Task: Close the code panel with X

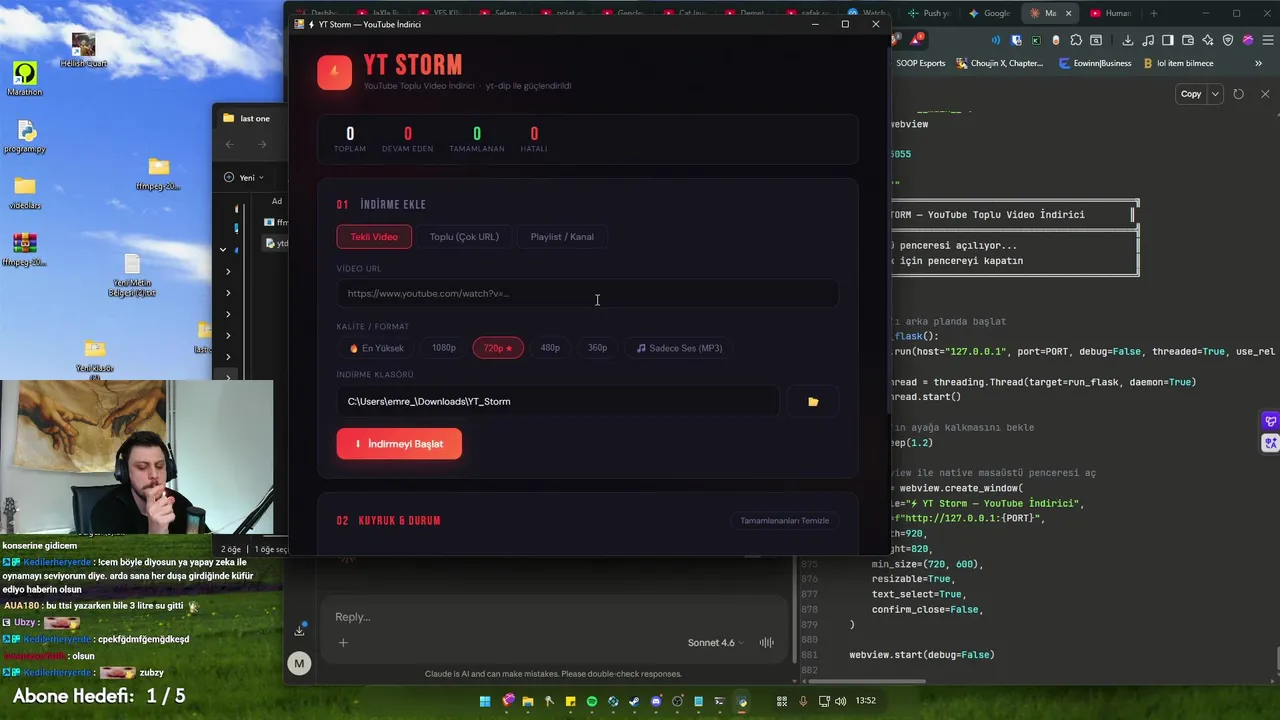Action: tap(1265, 94)
